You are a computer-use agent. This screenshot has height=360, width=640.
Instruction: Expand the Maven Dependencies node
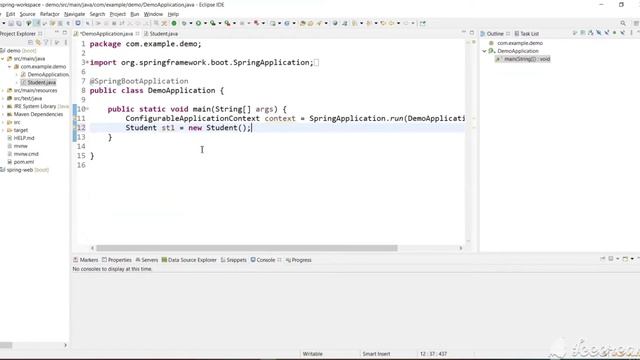[x=3, y=114]
